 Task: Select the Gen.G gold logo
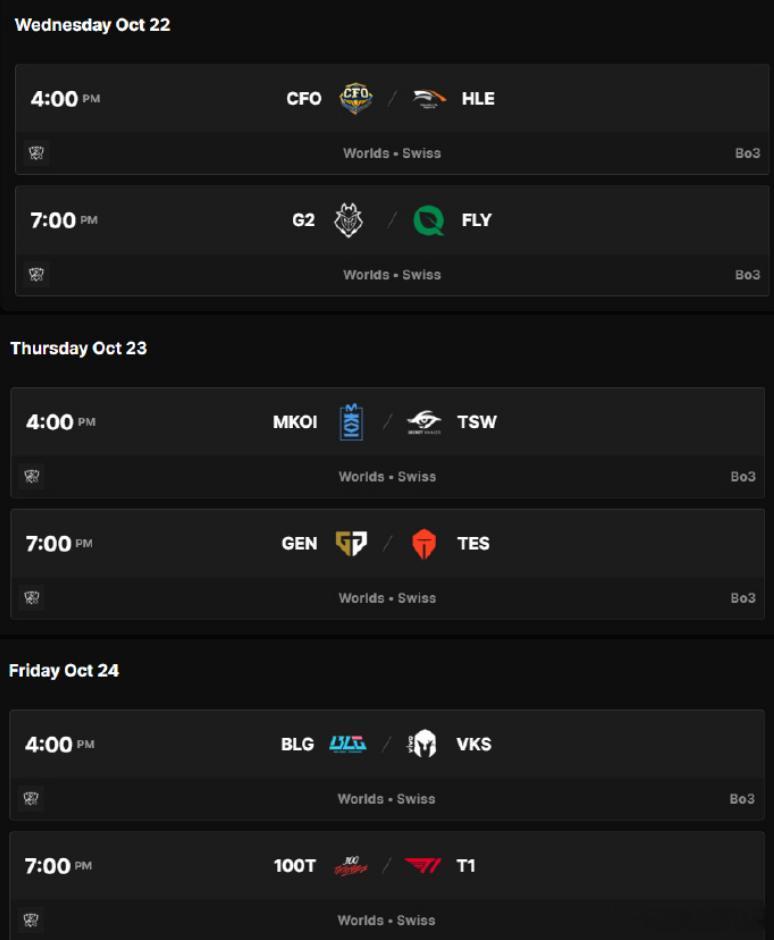[351, 543]
